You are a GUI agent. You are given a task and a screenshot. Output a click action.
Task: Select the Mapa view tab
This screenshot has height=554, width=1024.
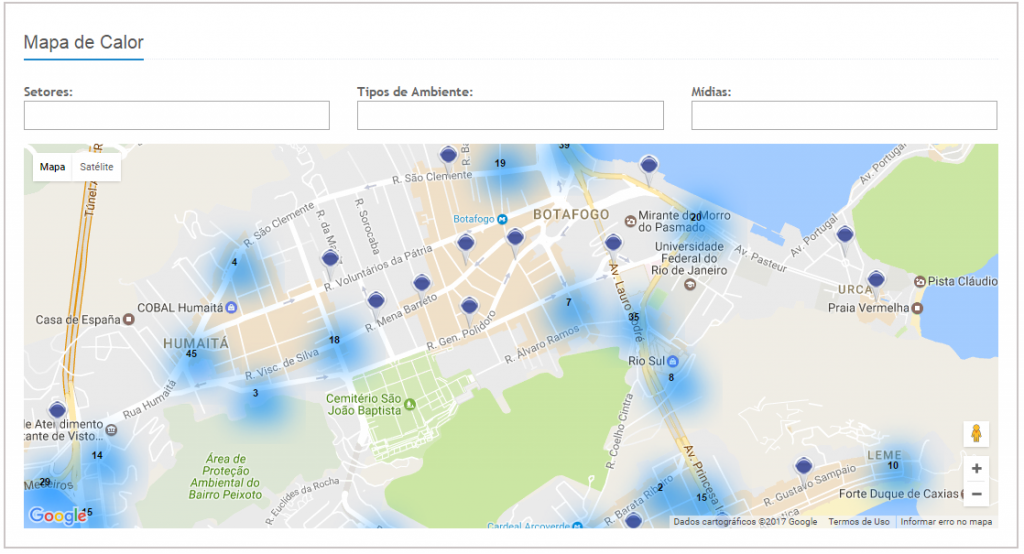[x=52, y=167]
